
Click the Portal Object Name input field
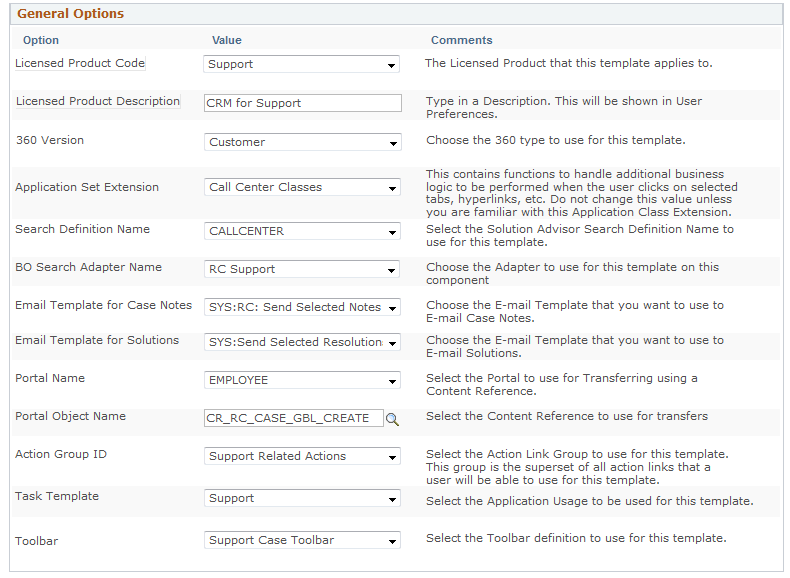coord(294,418)
